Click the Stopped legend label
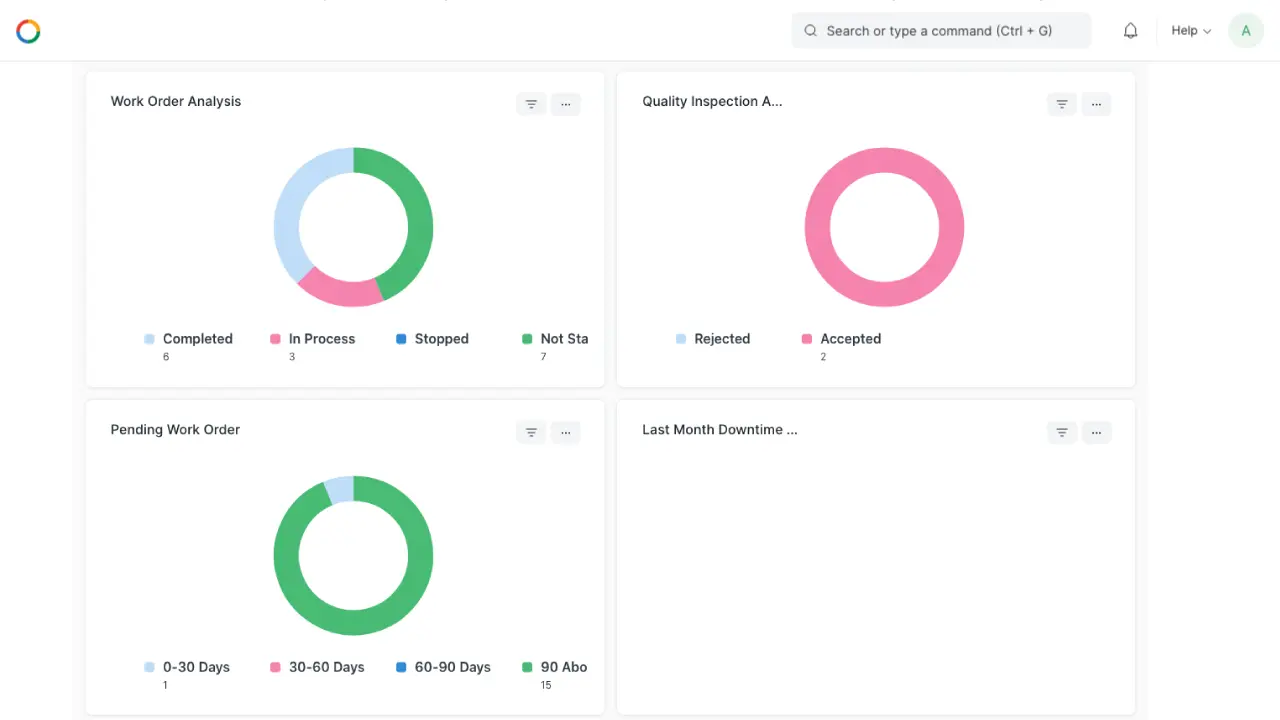1280x720 pixels. click(441, 339)
